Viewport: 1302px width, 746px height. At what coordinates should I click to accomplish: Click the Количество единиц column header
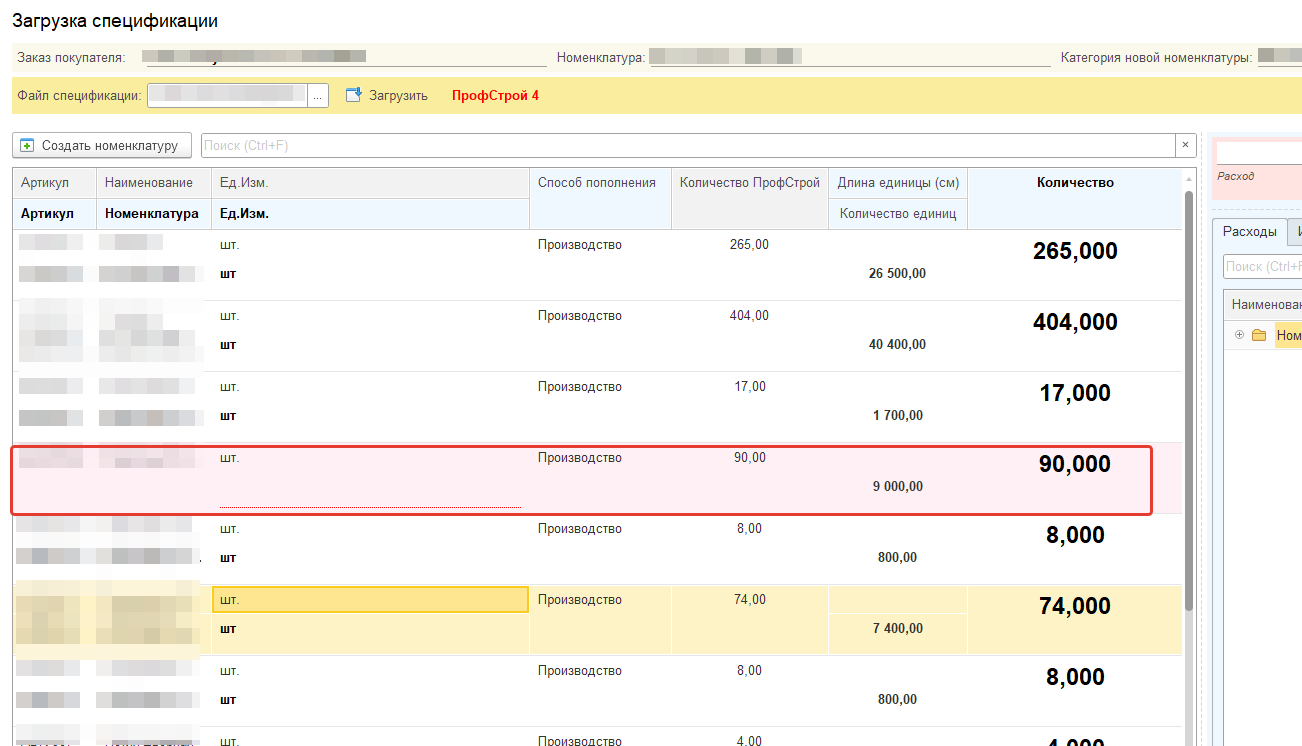898,213
